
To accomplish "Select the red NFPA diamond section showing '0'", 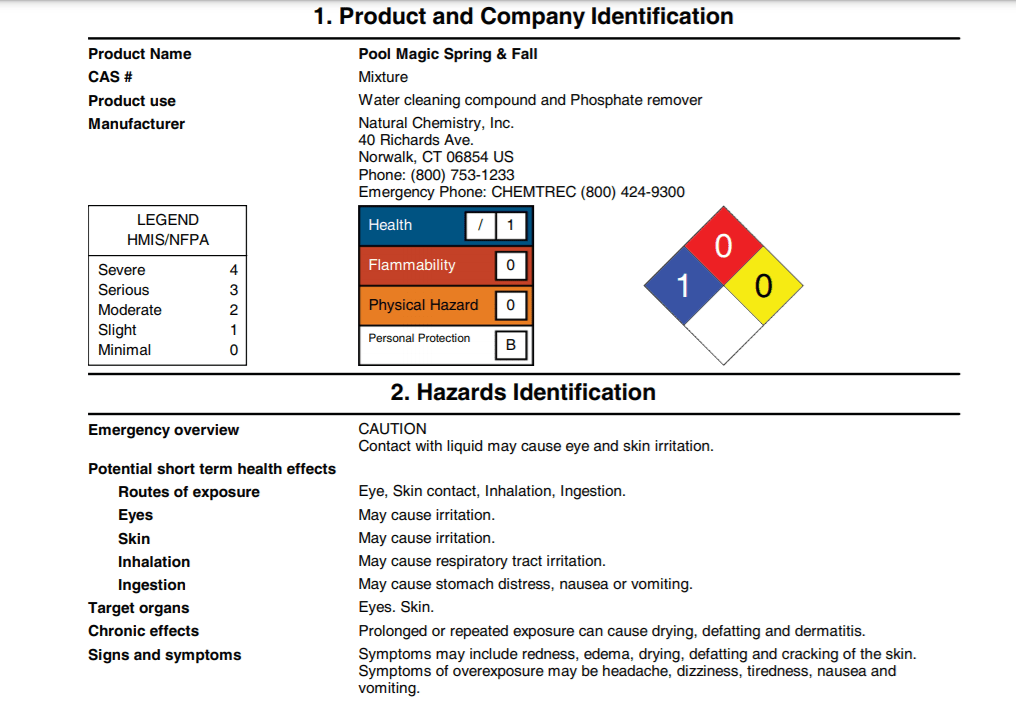I will (724, 246).
